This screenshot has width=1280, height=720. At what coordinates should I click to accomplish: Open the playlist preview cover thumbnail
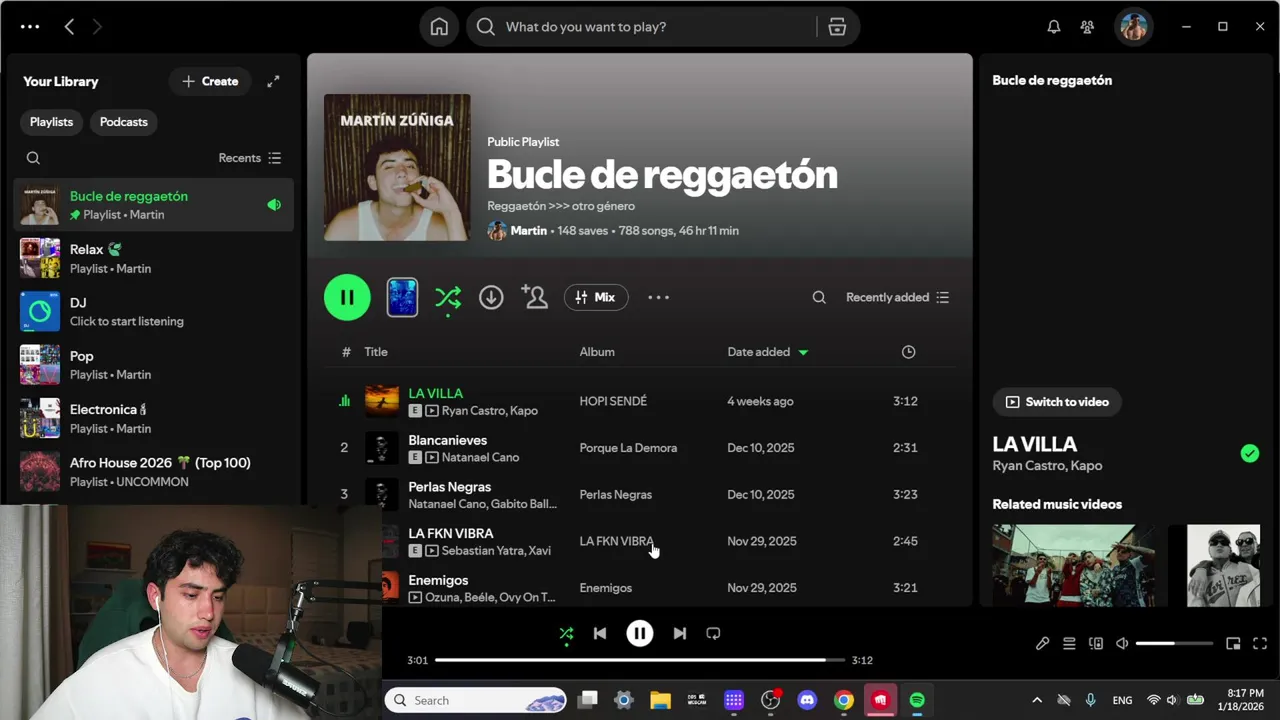tap(402, 297)
